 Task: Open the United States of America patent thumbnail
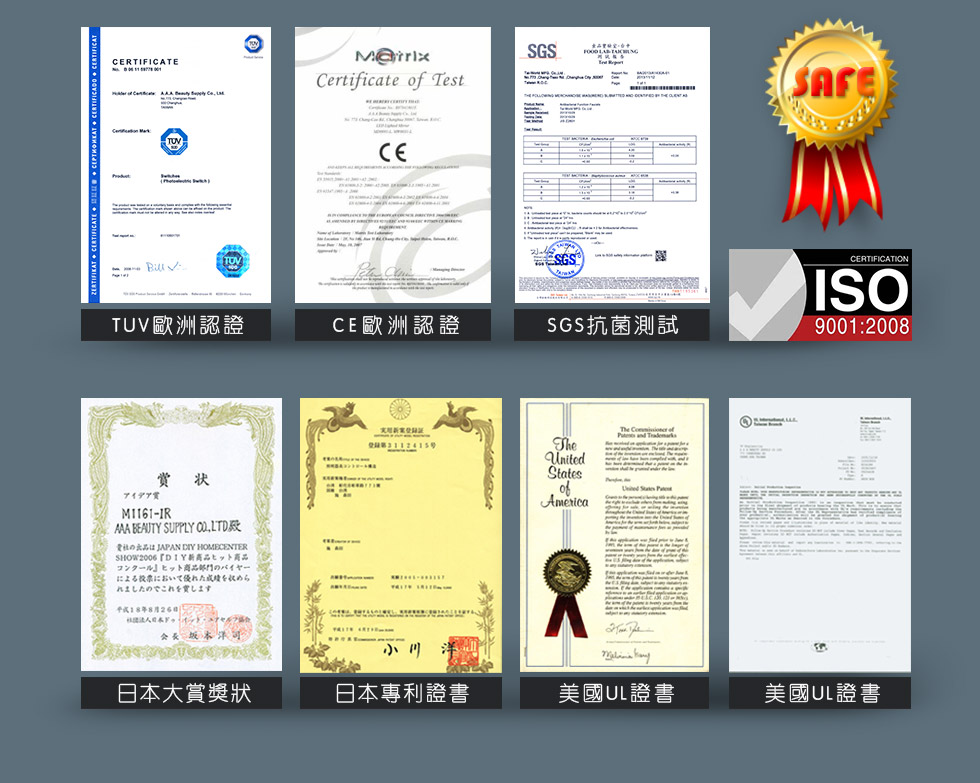click(x=614, y=535)
